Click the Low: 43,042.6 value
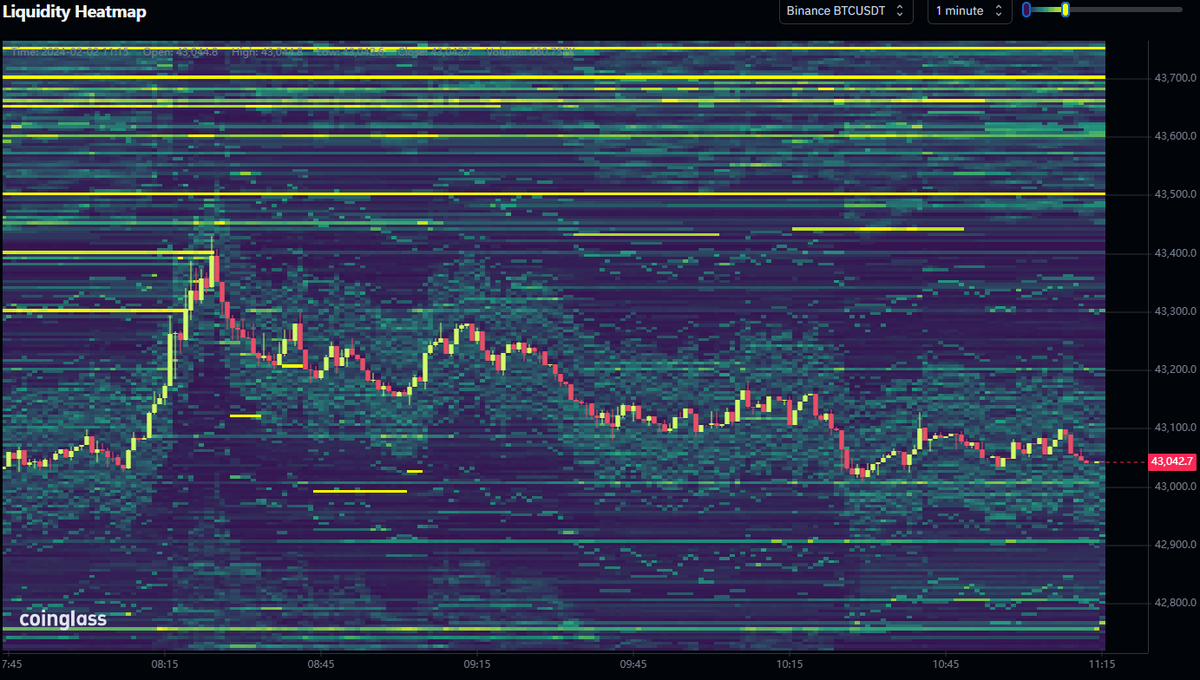Image resolution: width=1200 pixels, height=680 pixels. coord(348,48)
